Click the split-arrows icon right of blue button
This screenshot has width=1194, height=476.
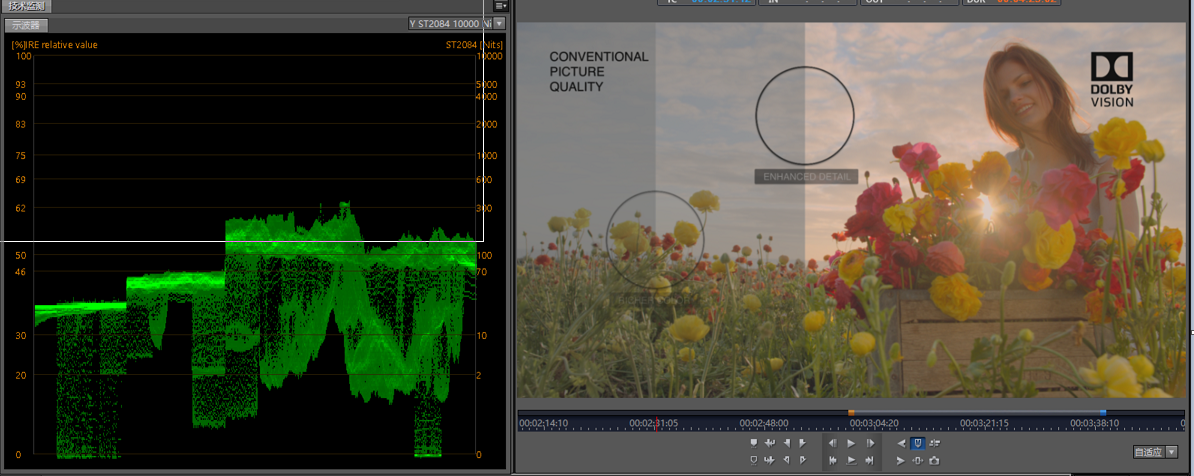point(934,443)
